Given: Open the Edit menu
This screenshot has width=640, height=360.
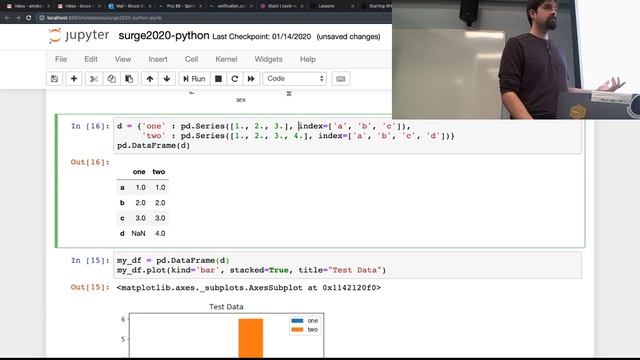Looking at the screenshot, I should pos(91,59).
